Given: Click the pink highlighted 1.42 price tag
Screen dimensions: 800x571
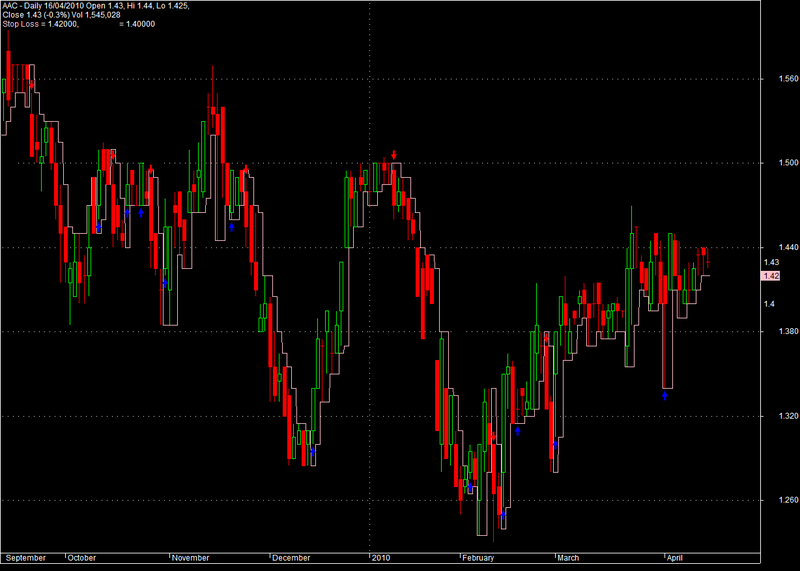Looking at the screenshot, I should pyautogui.click(x=770, y=276).
